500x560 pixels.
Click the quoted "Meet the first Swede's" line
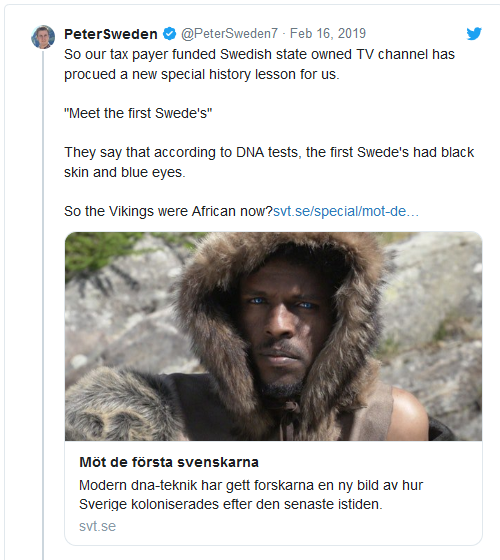point(138,113)
